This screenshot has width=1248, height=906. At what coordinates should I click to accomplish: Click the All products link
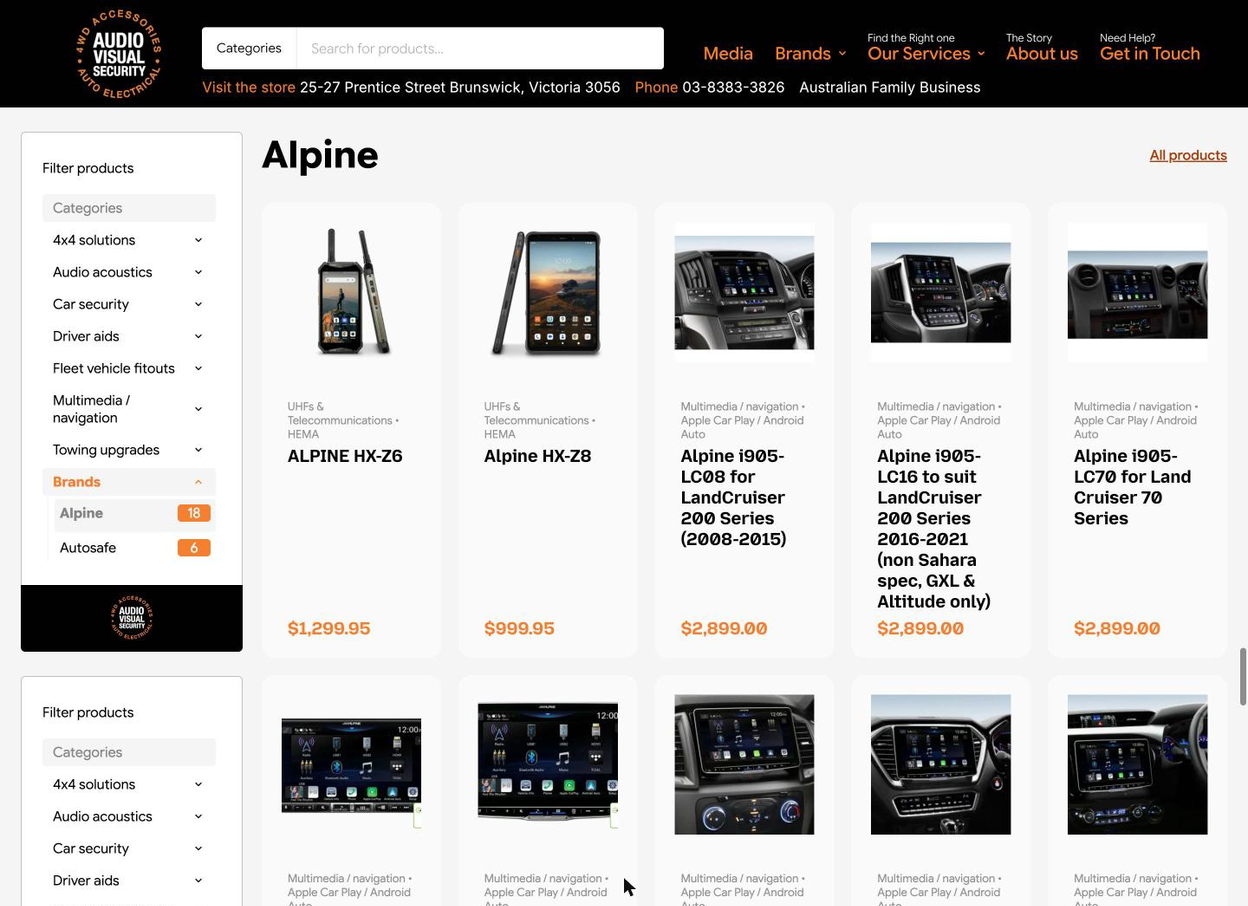(x=1188, y=155)
